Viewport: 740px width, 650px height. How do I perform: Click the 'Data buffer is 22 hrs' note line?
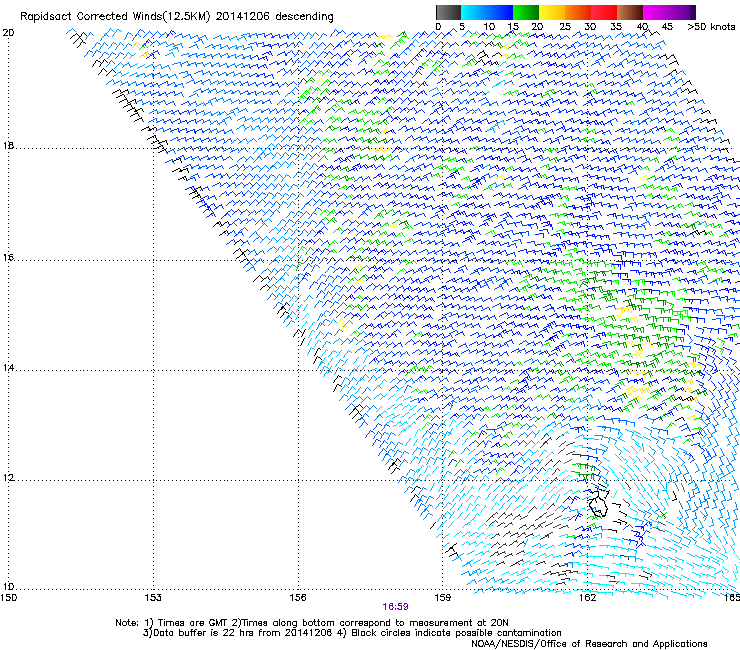pos(352,633)
